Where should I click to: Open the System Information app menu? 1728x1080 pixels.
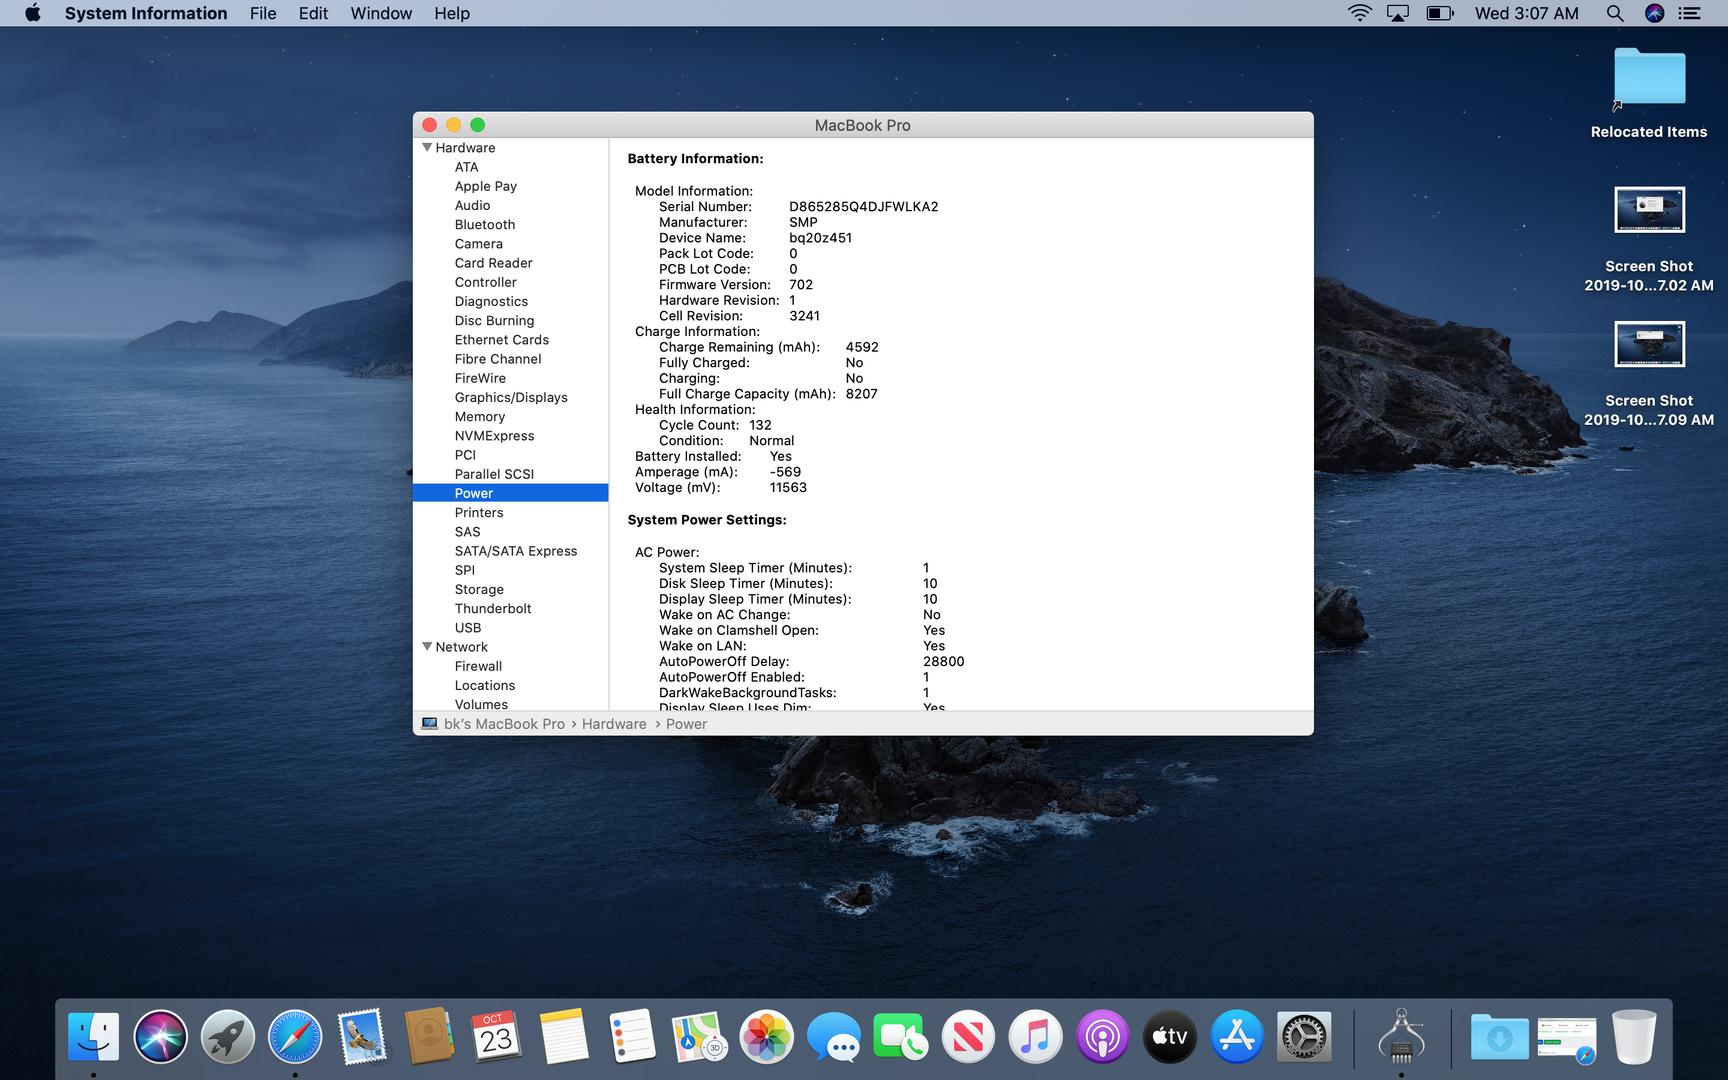click(x=146, y=13)
